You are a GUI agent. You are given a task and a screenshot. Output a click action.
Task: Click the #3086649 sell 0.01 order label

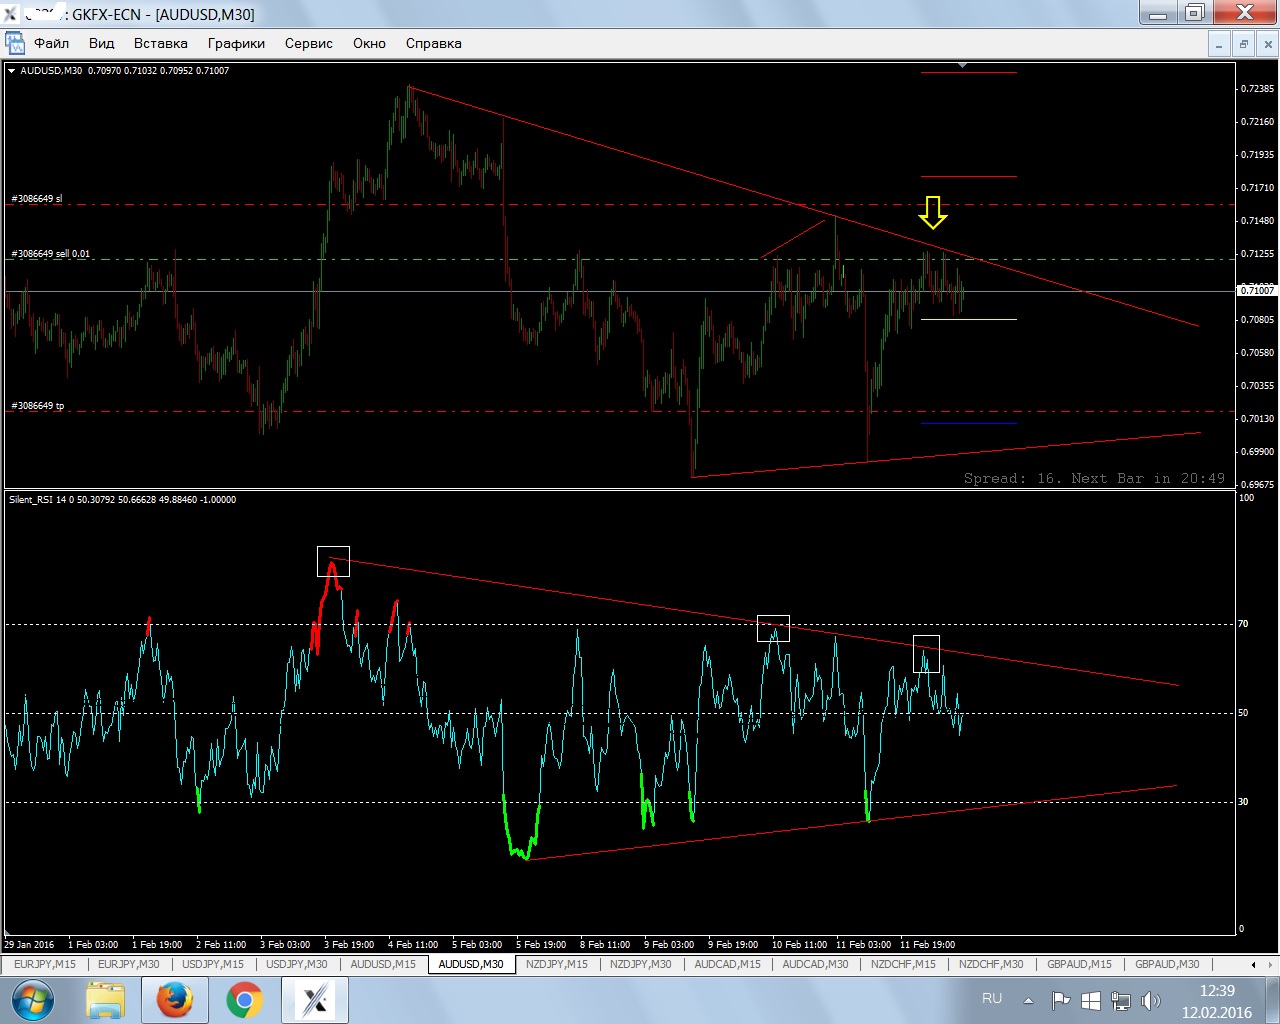click(x=50, y=253)
